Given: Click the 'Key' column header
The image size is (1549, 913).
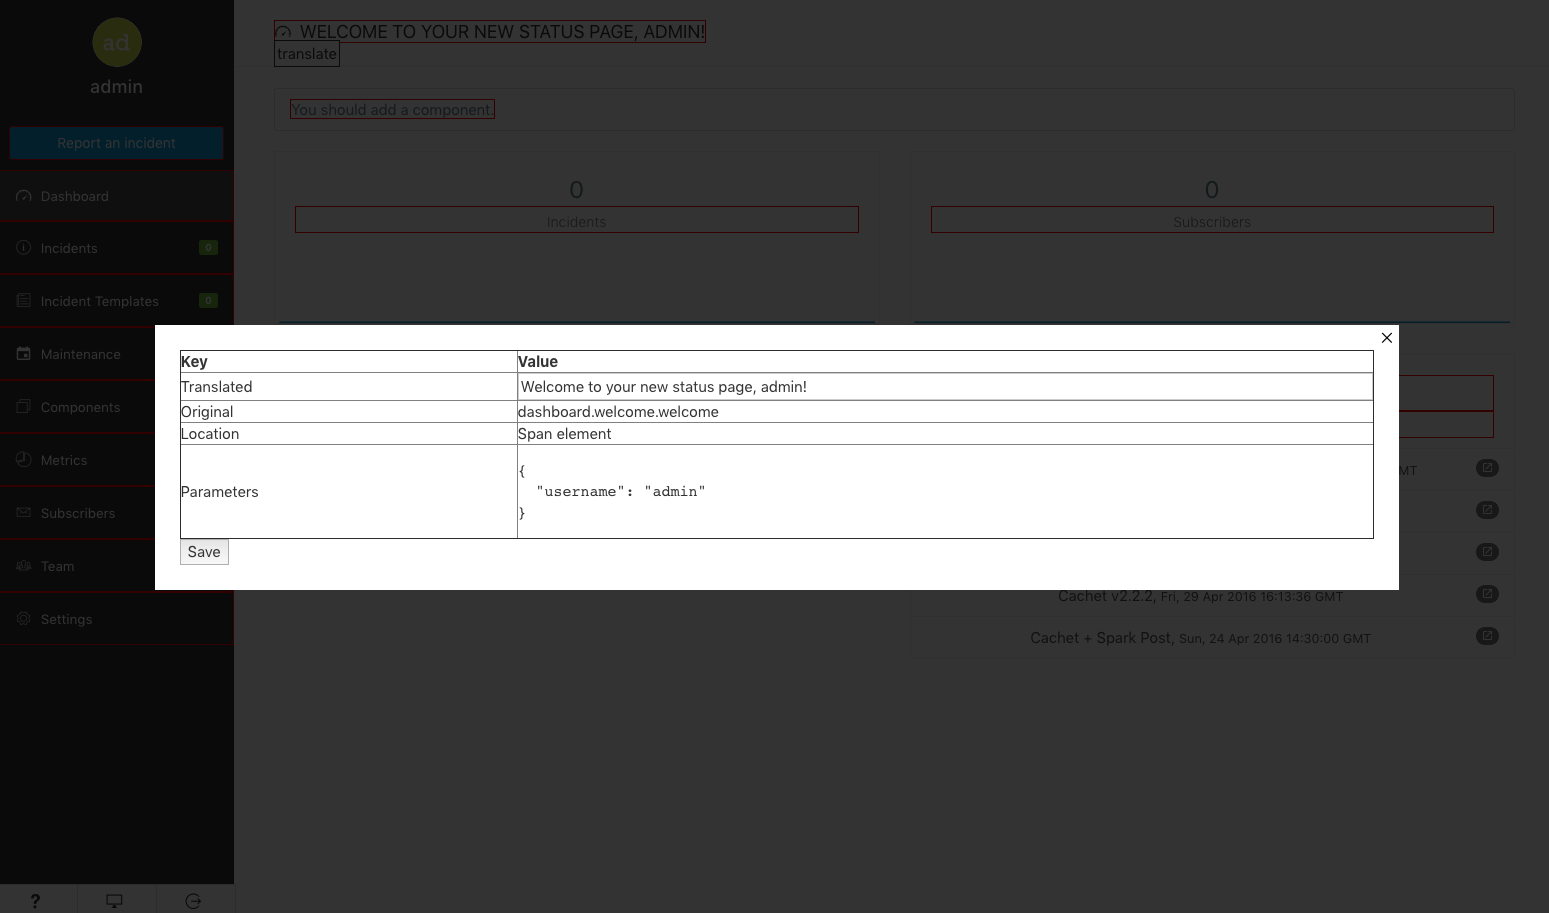Looking at the screenshot, I should [x=349, y=362].
